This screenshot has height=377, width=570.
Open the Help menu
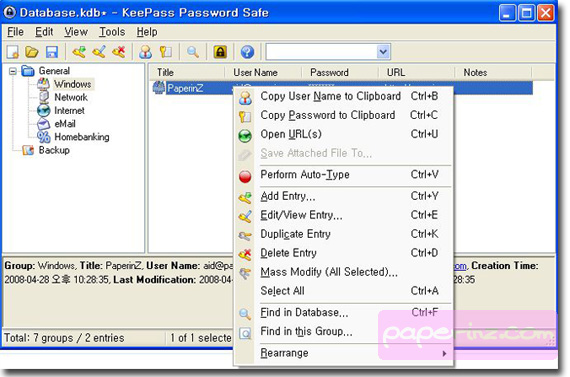tap(147, 32)
